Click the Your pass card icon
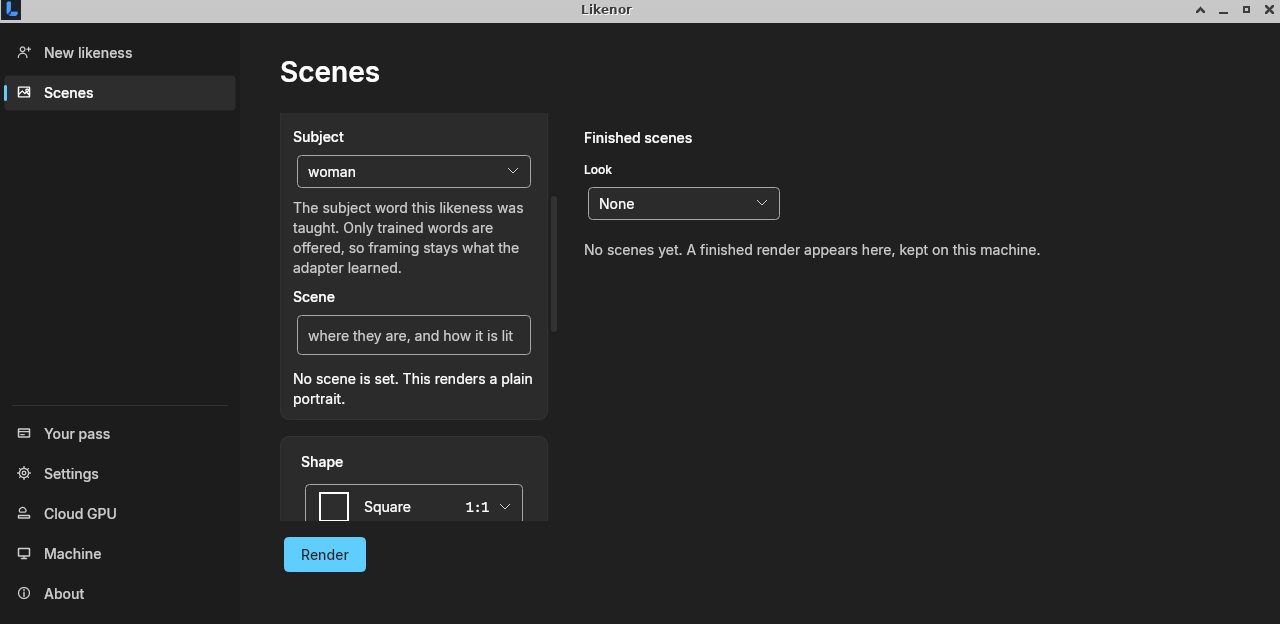Viewport: 1280px width, 624px height. 24,433
